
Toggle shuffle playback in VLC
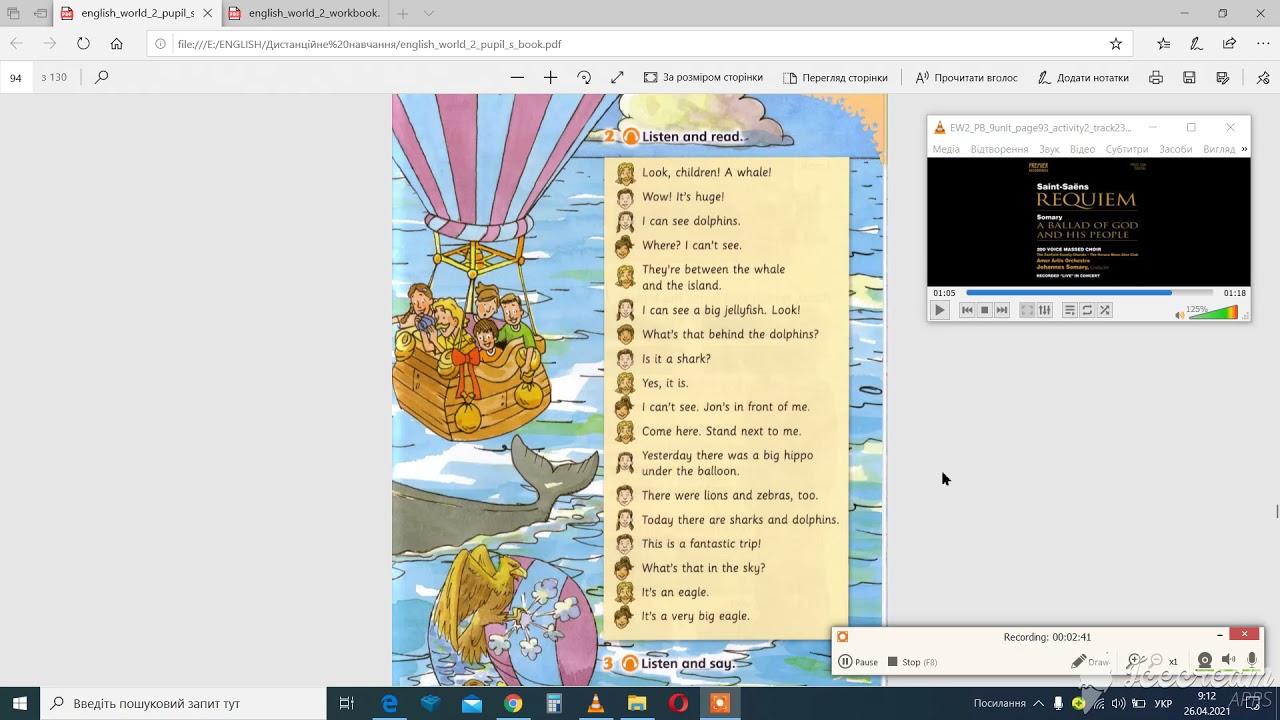pyautogui.click(x=1105, y=310)
